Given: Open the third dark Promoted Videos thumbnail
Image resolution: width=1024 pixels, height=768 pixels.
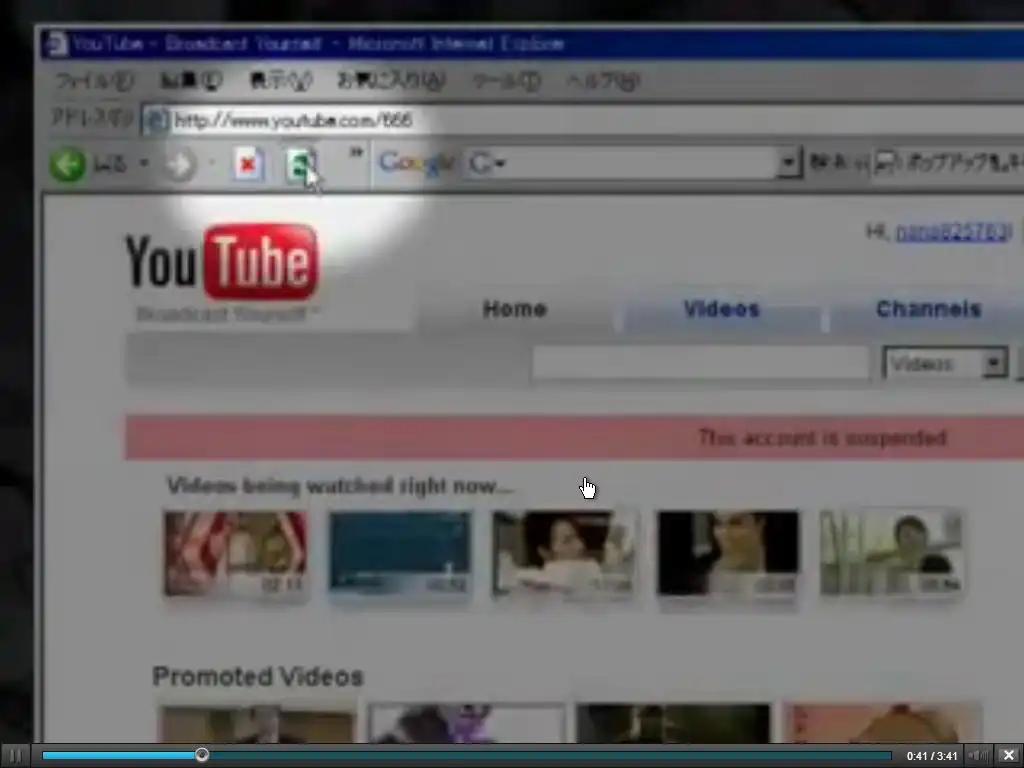Looking at the screenshot, I should tap(674, 723).
